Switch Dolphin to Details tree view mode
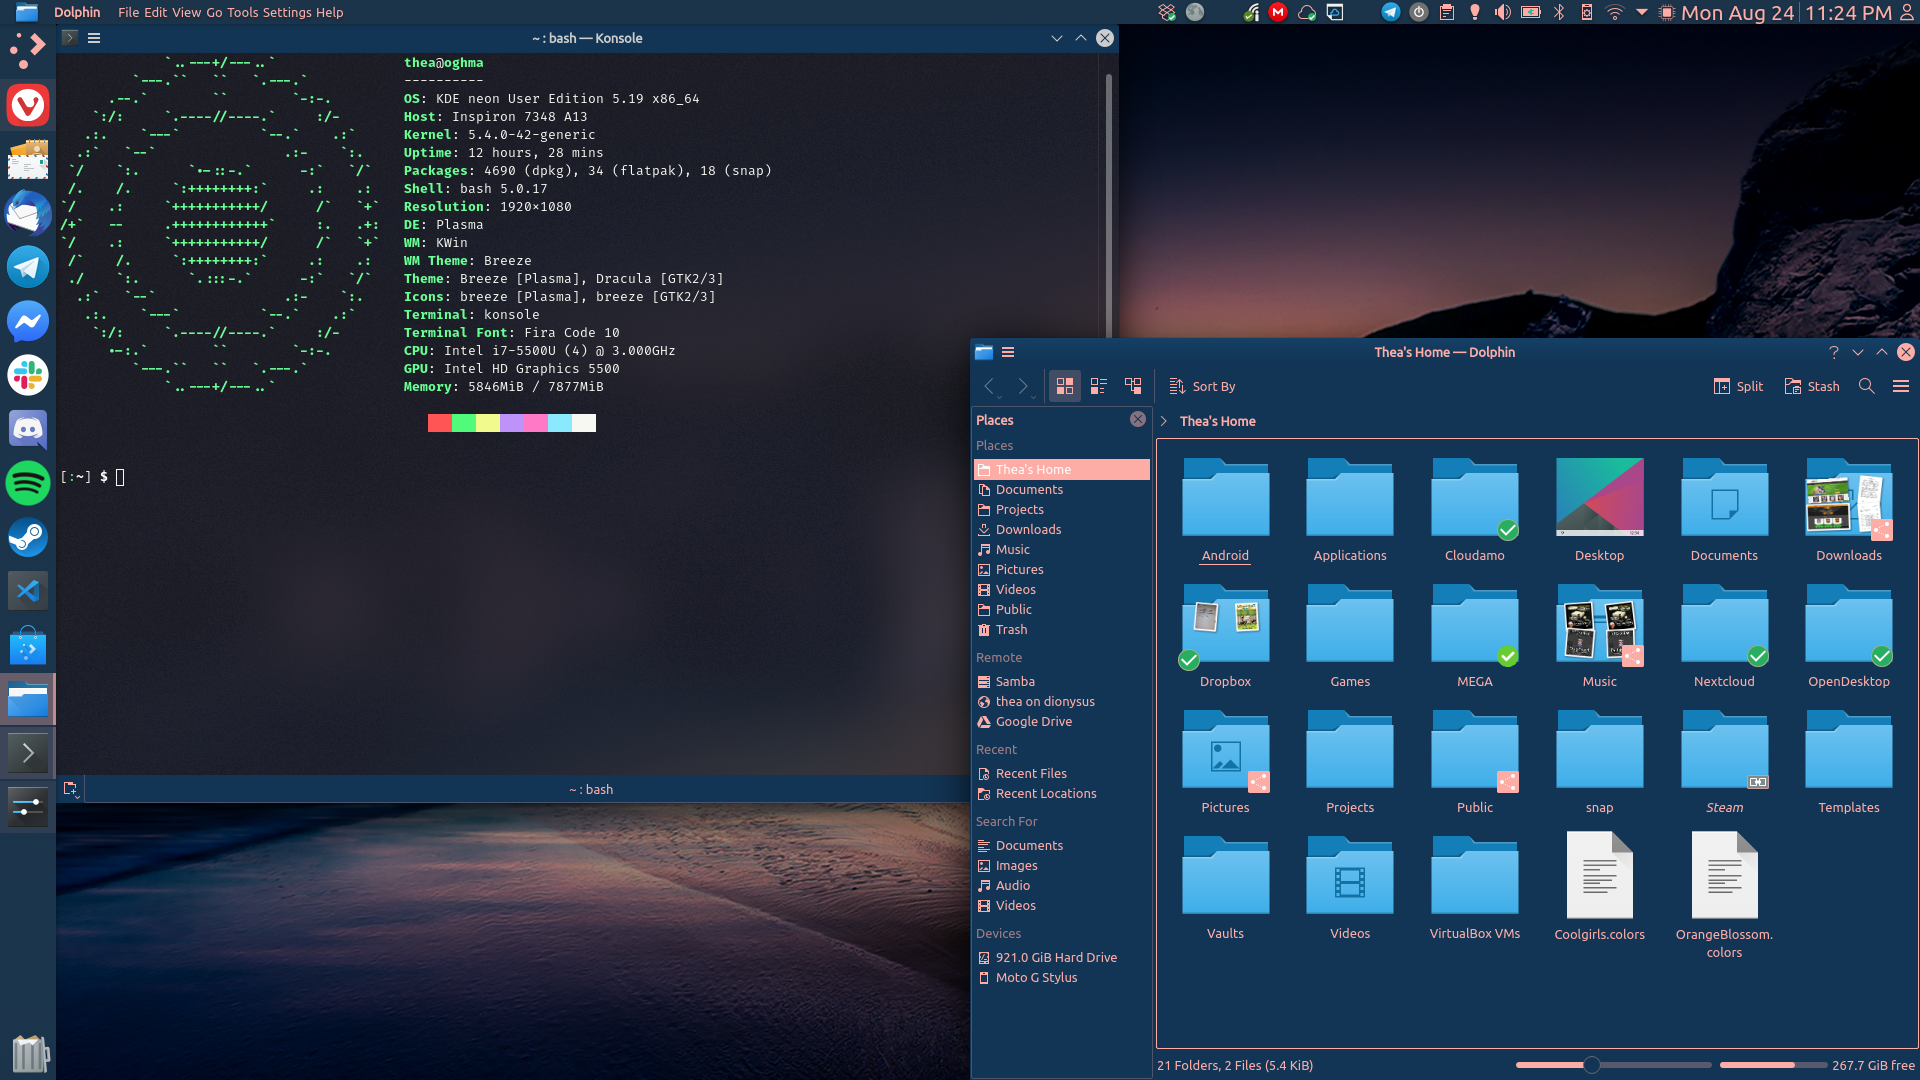The width and height of the screenshot is (1920, 1080). click(x=1133, y=386)
